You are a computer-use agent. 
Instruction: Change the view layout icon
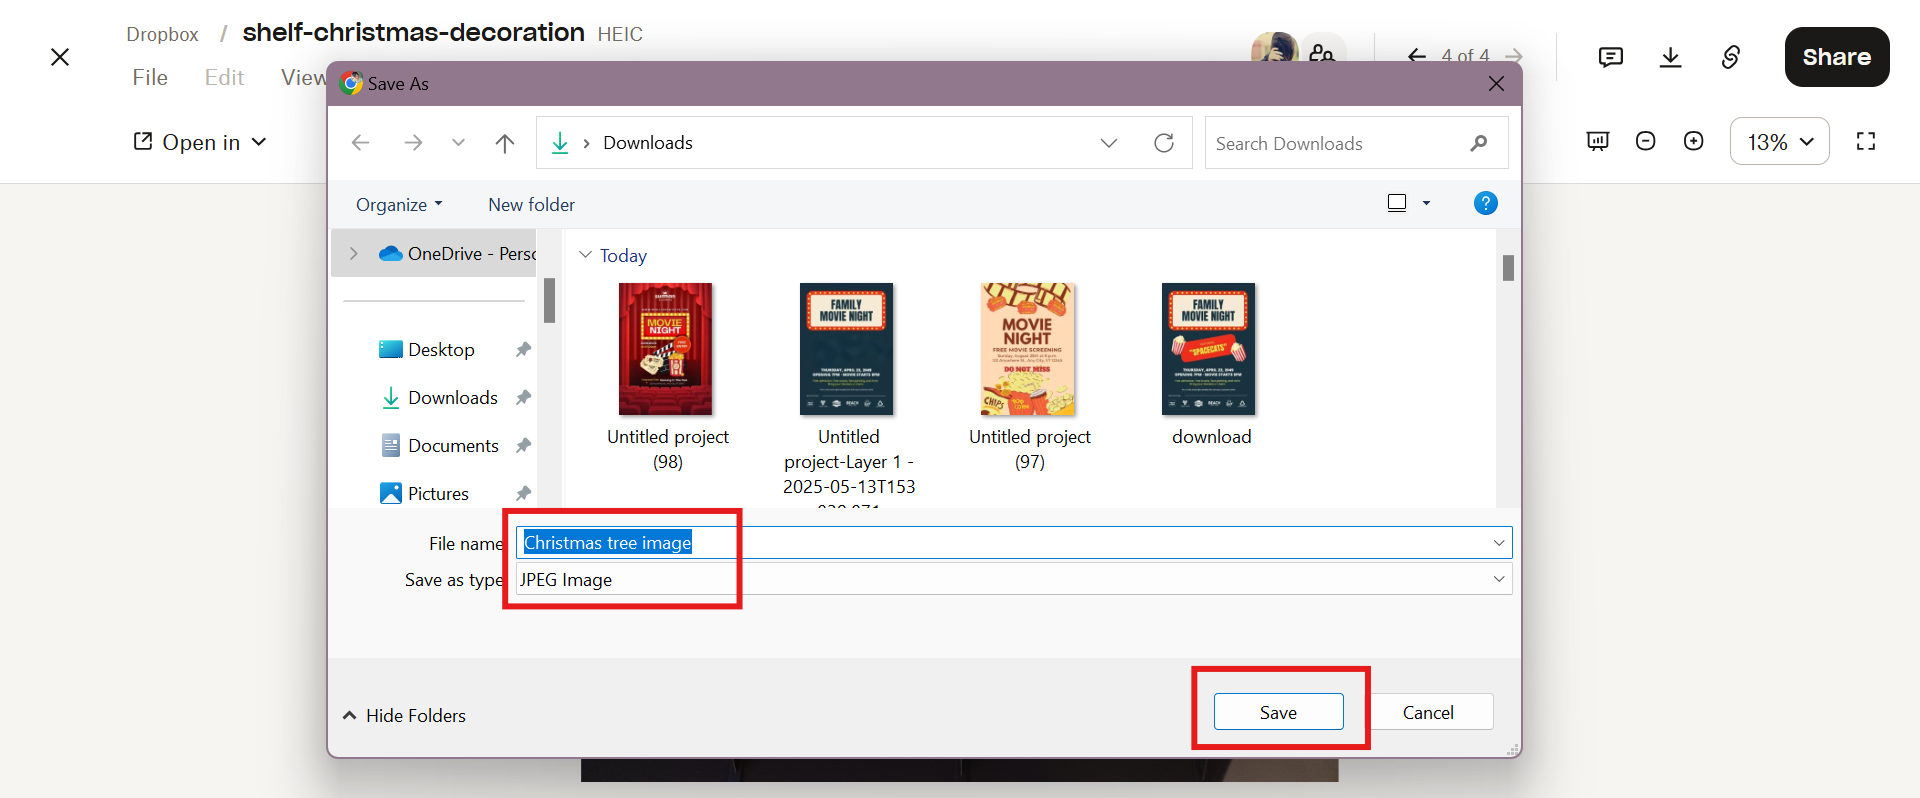1397,203
